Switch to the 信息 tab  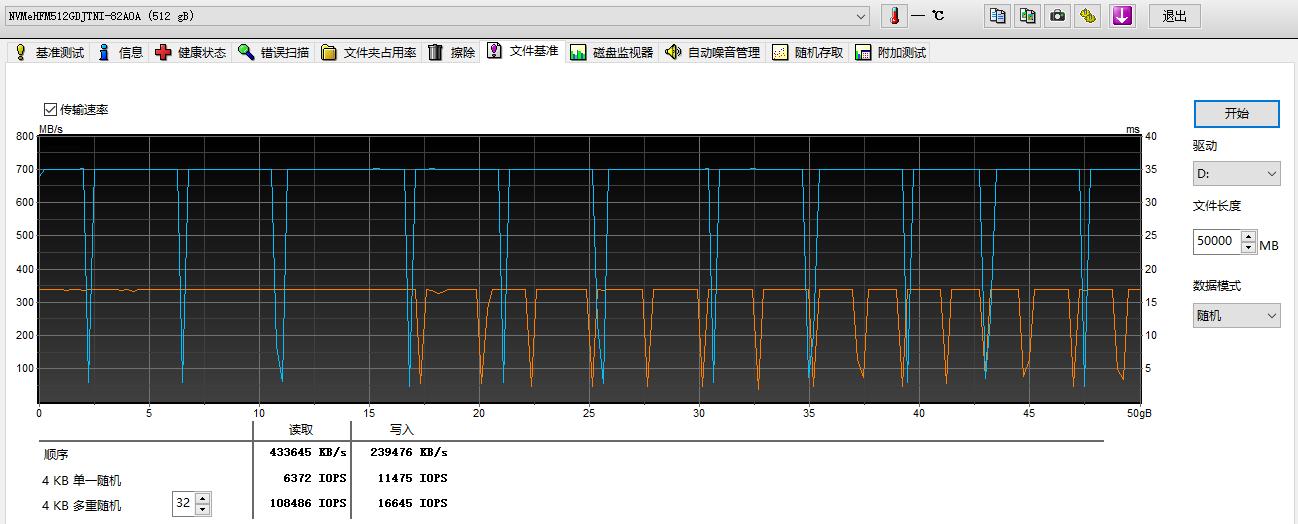[120, 52]
